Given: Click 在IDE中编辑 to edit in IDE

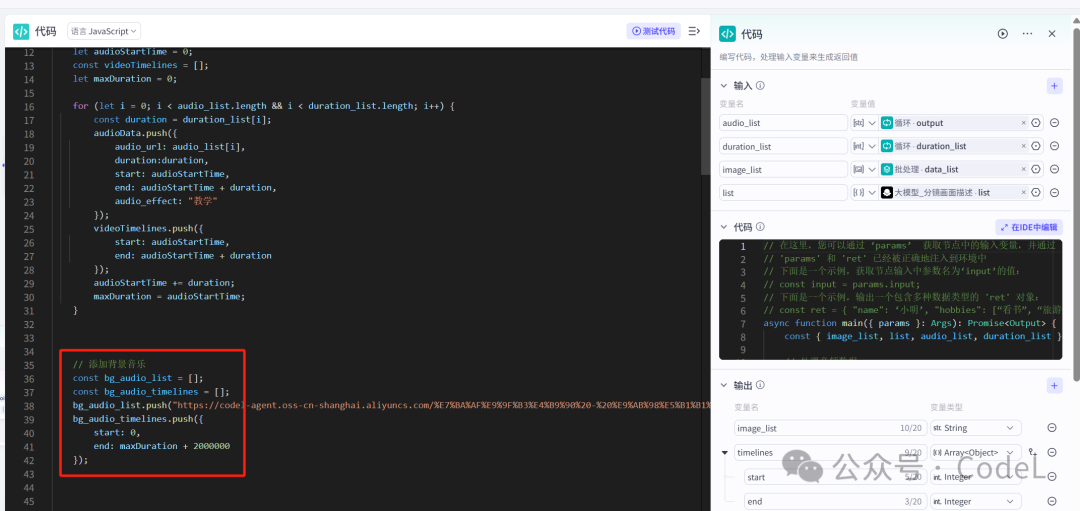Looking at the screenshot, I should coord(1028,227).
